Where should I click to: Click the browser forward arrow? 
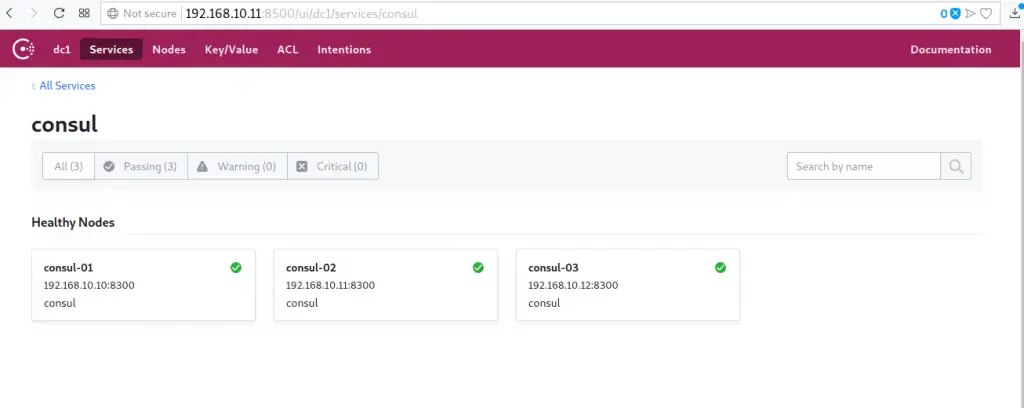point(34,13)
